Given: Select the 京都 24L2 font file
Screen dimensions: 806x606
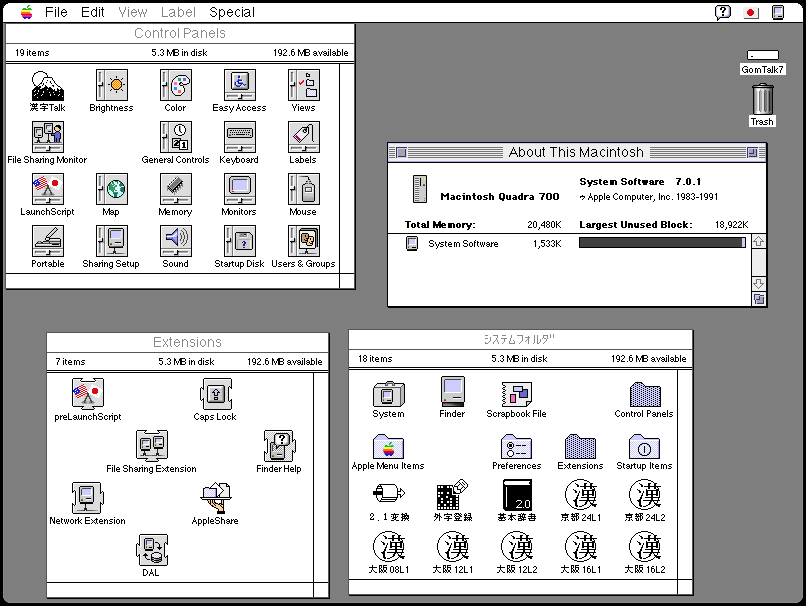Looking at the screenshot, I should pos(645,495).
